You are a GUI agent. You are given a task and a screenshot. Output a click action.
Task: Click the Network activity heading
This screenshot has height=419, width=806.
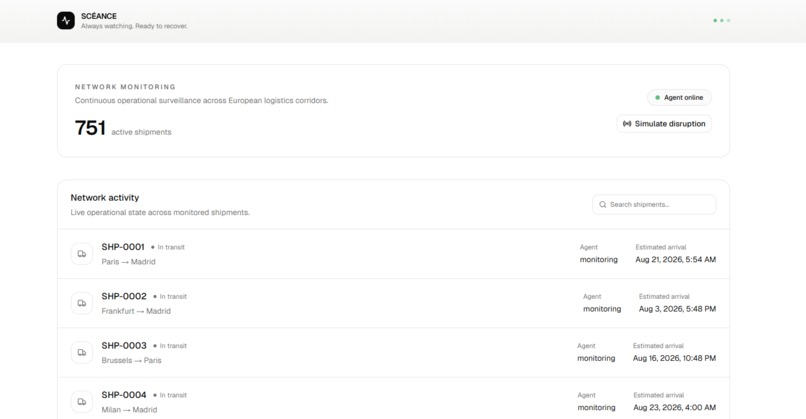pyautogui.click(x=105, y=198)
